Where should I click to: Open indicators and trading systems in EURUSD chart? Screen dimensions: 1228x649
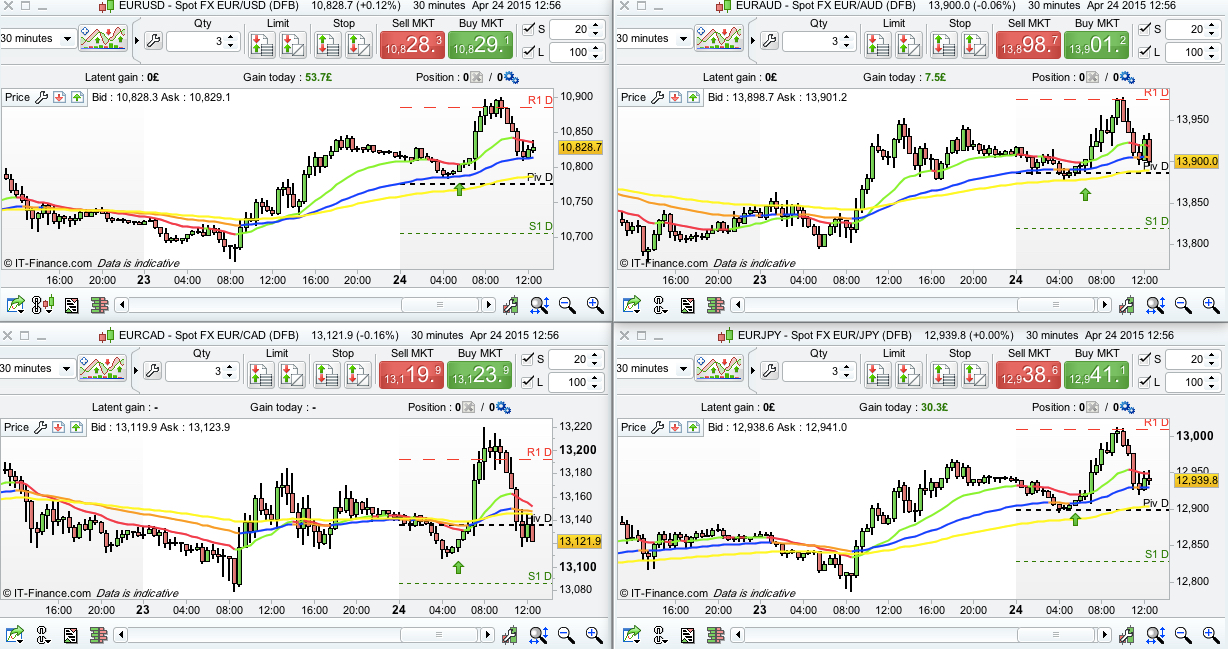[104, 40]
